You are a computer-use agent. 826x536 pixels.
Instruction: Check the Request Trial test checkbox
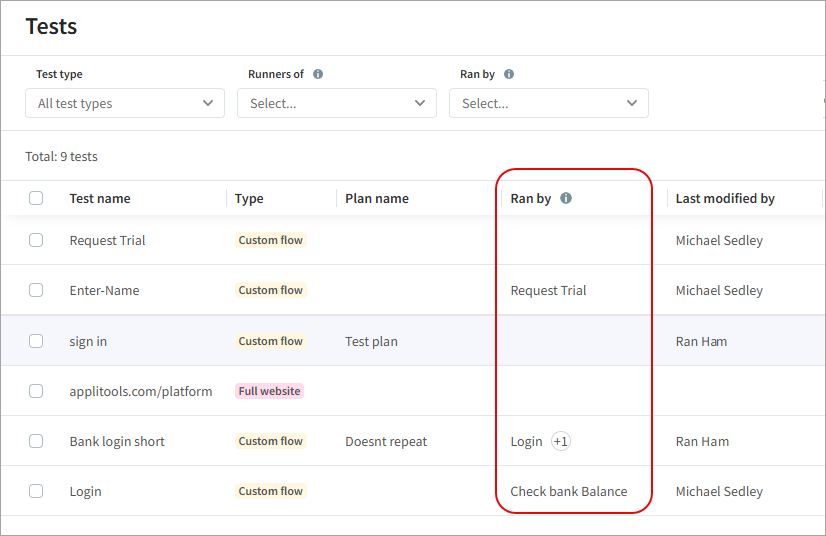pos(36,240)
